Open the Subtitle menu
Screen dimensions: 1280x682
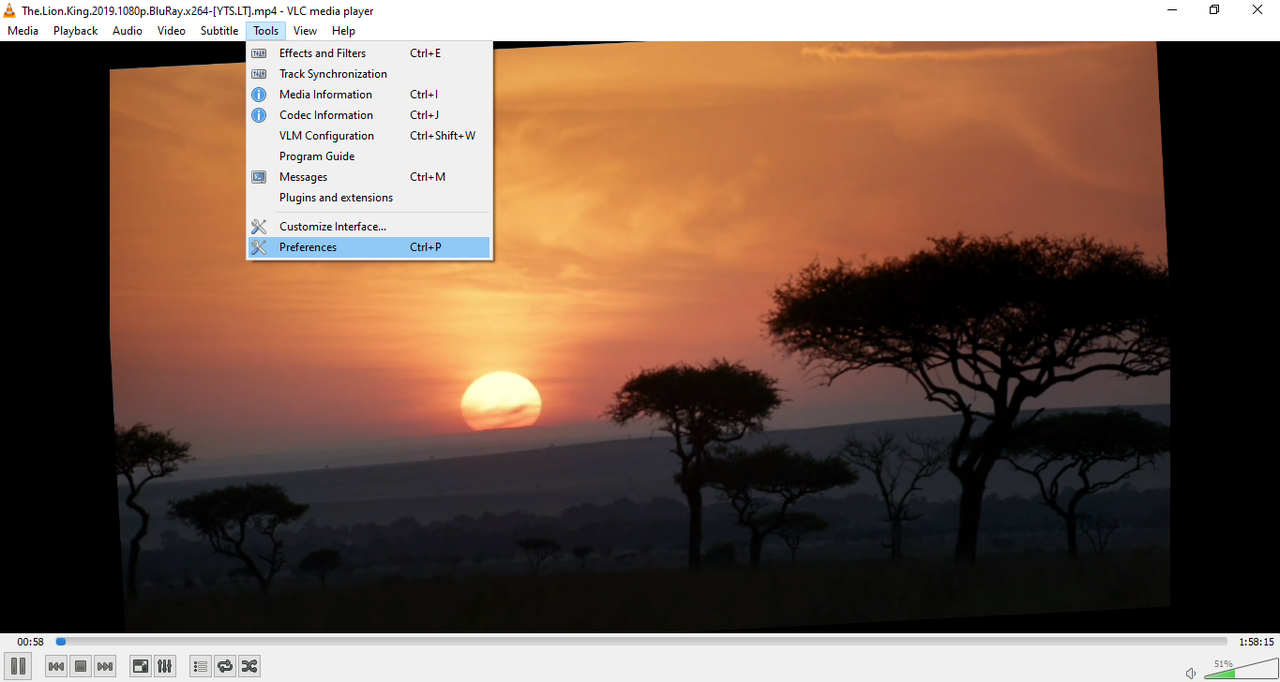(219, 31)
